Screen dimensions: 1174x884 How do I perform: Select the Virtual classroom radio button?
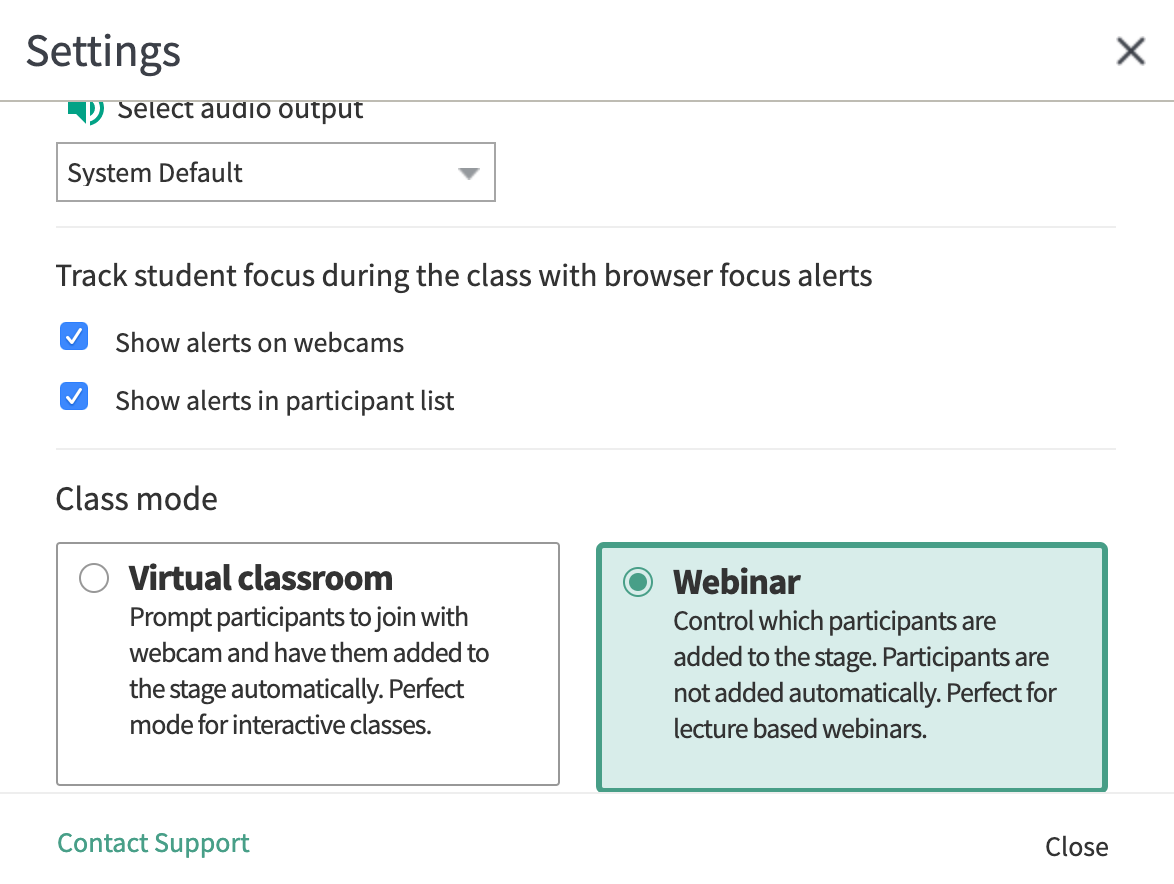pyautogui.click(x=94, y=579)
